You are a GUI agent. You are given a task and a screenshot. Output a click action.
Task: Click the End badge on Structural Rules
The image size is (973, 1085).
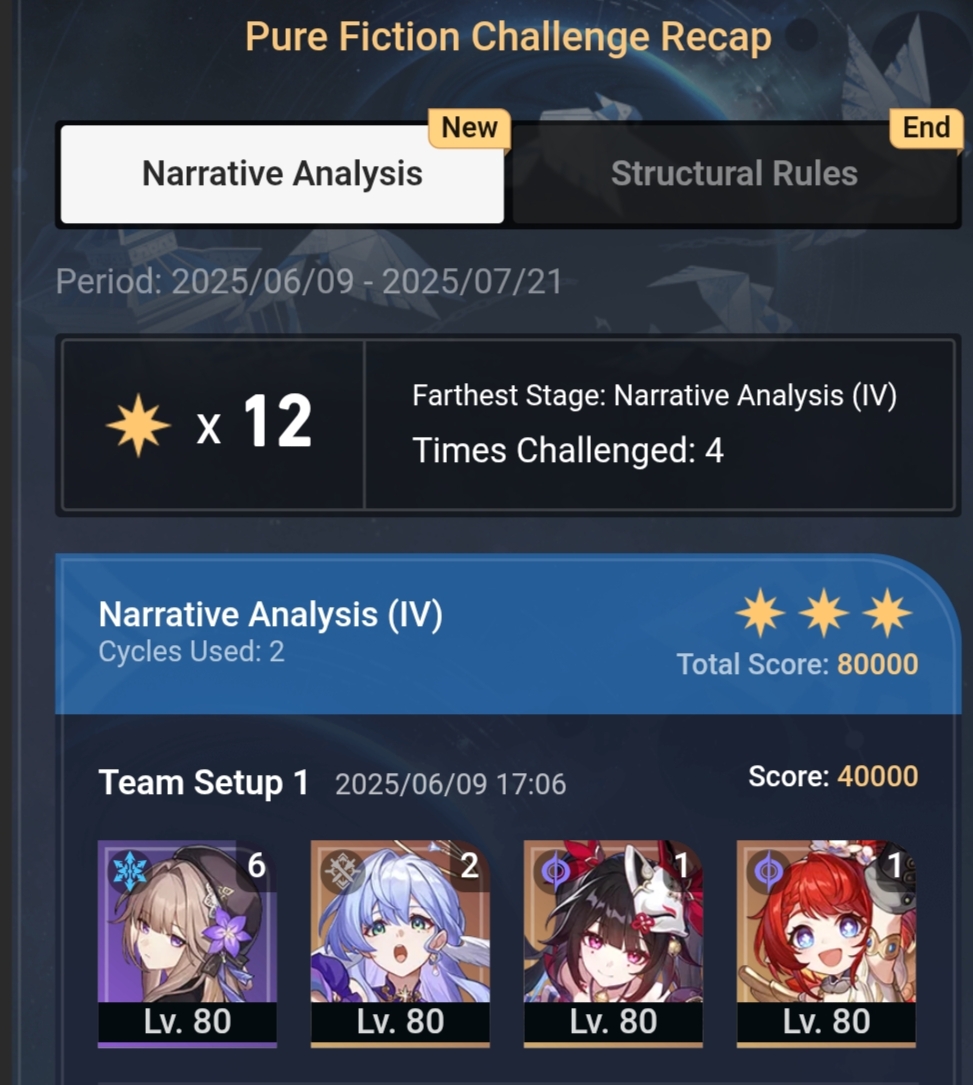point(926,128)
